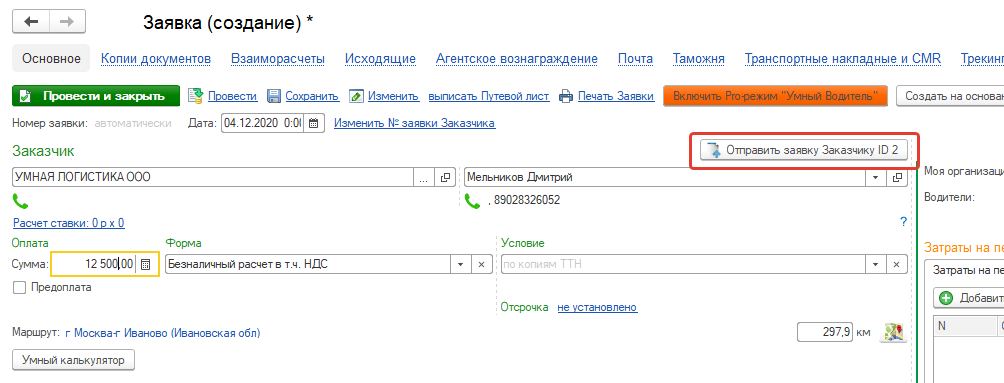Image resolution: width=1004 pixels, height=383 pixels.
Task: Click the Сохранить floppy disk icon
Action: coord(273,96)
